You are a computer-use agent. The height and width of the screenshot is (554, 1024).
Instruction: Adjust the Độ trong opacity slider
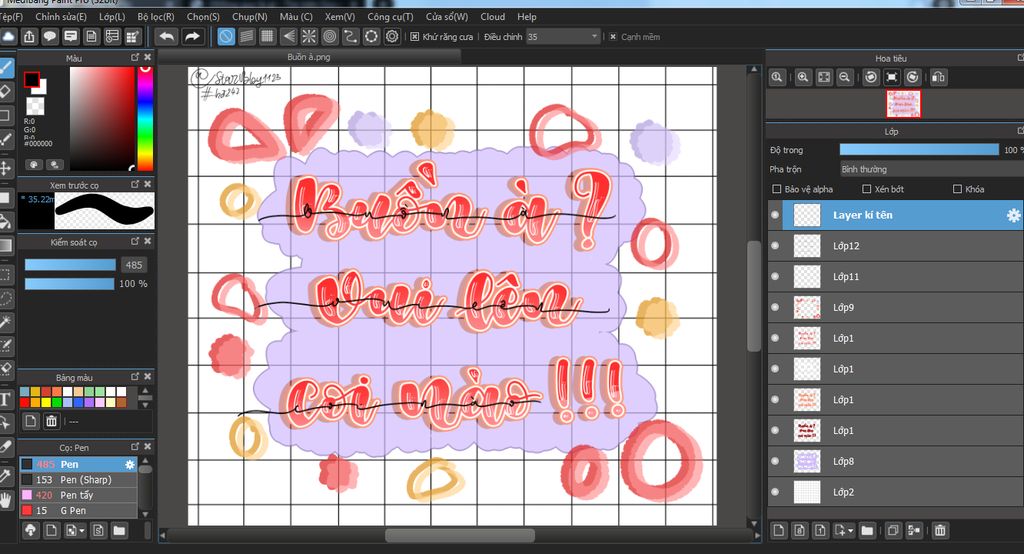[x=919, y=150]
